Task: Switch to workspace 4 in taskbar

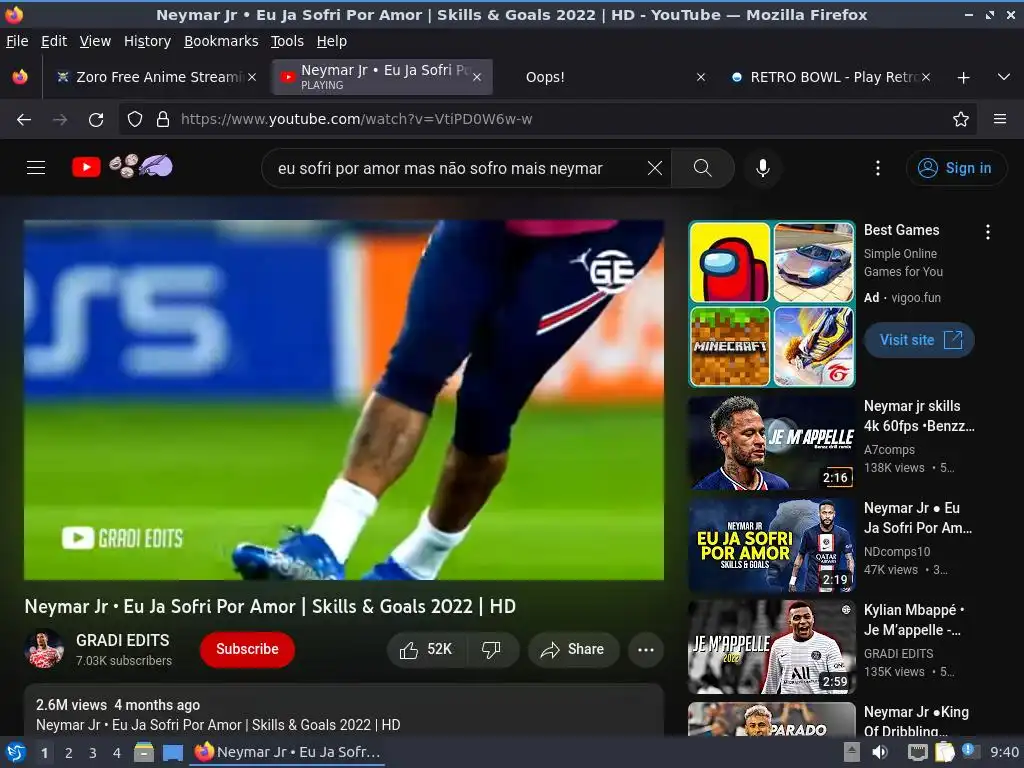Action: (117, 753)
